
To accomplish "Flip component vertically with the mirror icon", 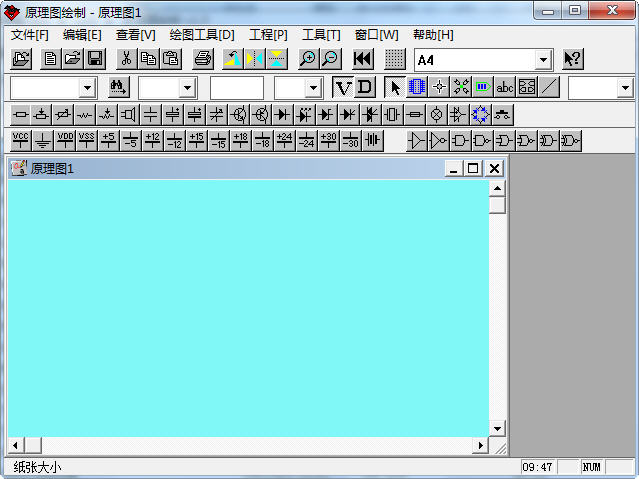I will (277, 59).
